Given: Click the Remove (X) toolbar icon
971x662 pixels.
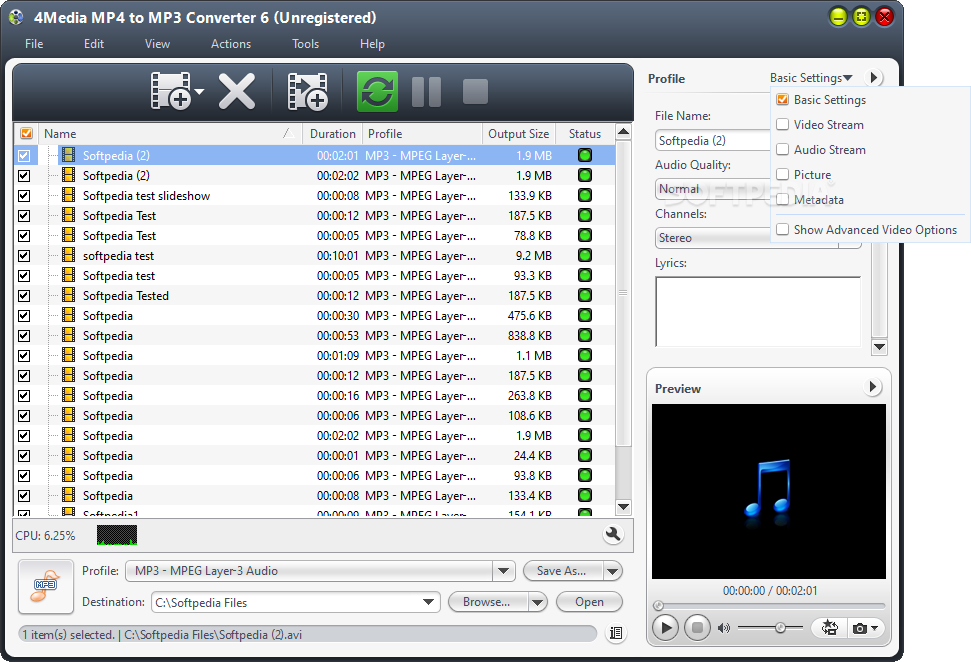Looking at the screenshot, I should tap(237, 92).
